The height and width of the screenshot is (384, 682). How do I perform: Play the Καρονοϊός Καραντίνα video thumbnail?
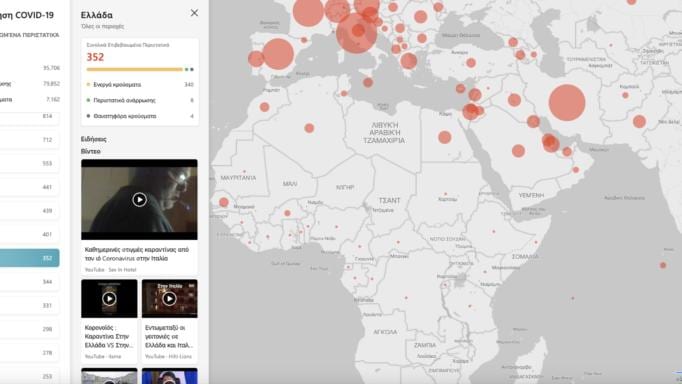coord(109,299)
